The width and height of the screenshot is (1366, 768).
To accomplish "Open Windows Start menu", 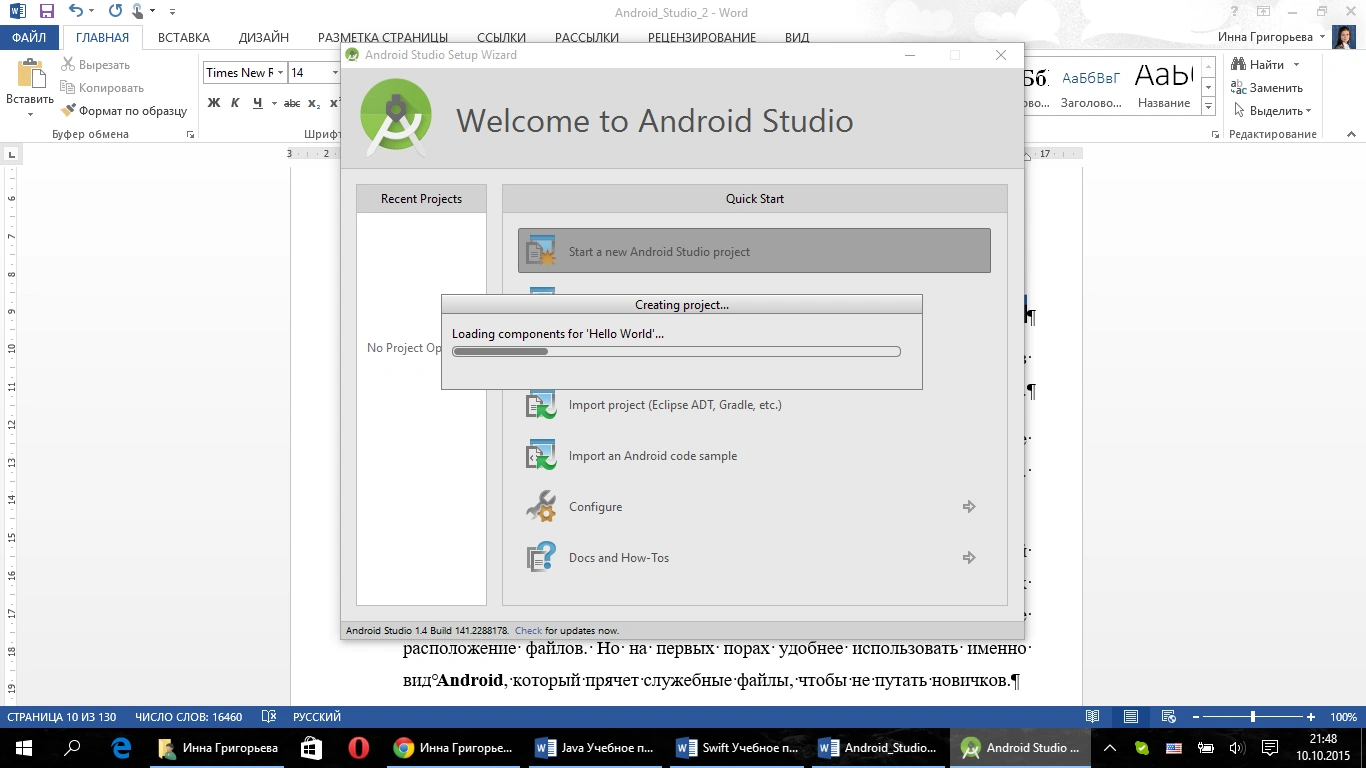I will click(x=24, y=747).
